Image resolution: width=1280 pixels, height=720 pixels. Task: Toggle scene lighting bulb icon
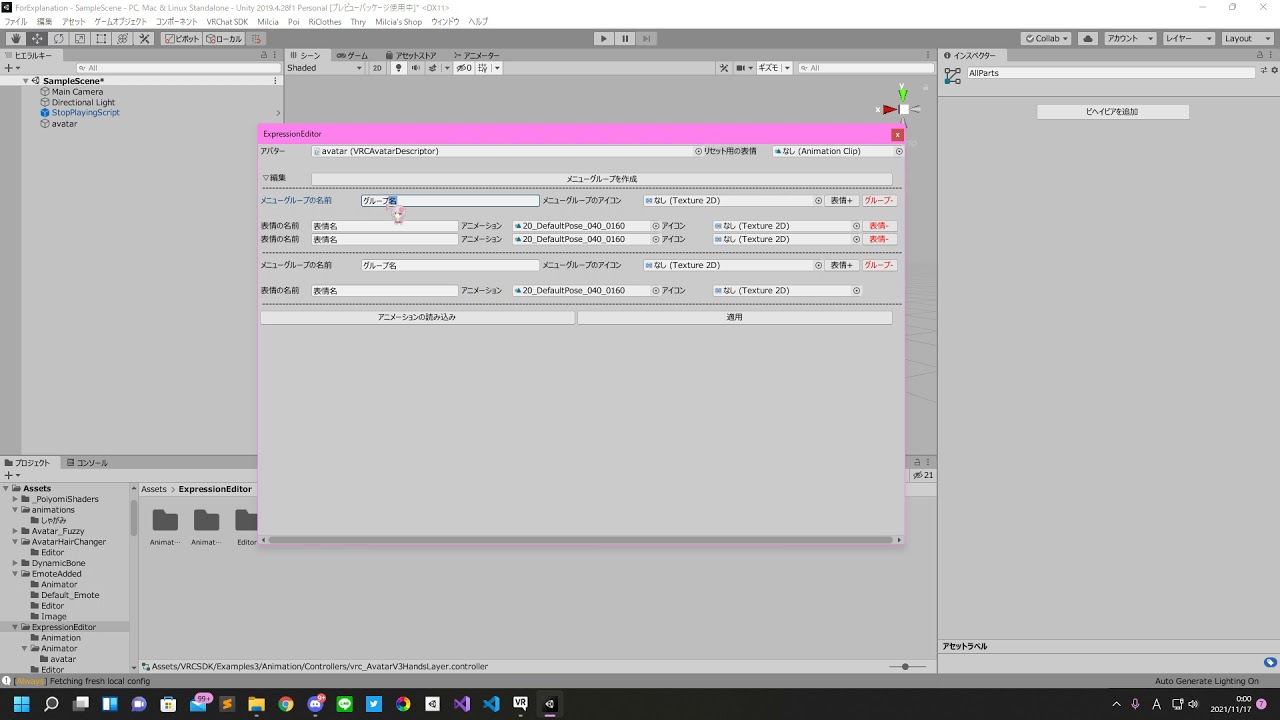coord(398,68)
